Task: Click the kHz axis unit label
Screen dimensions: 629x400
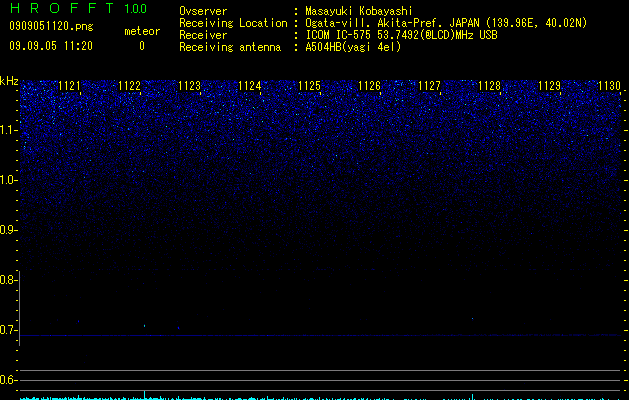Action: [9, 81]
